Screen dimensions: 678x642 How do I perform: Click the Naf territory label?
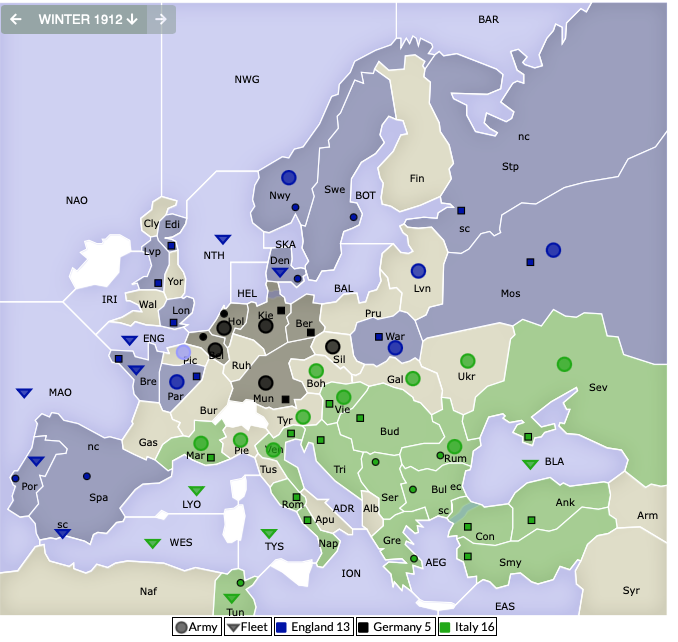(x=148, y=591)
